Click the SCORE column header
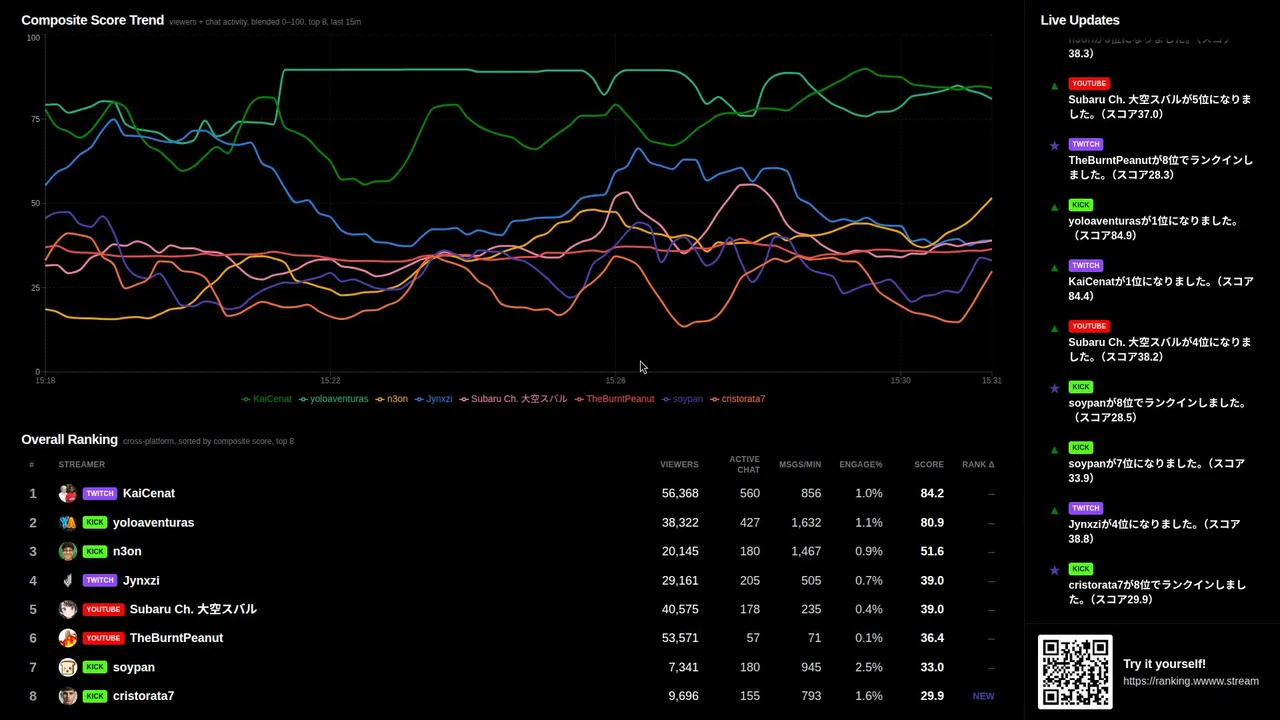The height and width of the screenshot is (720, 1280). pyautogui.click(x=929, y=464)
